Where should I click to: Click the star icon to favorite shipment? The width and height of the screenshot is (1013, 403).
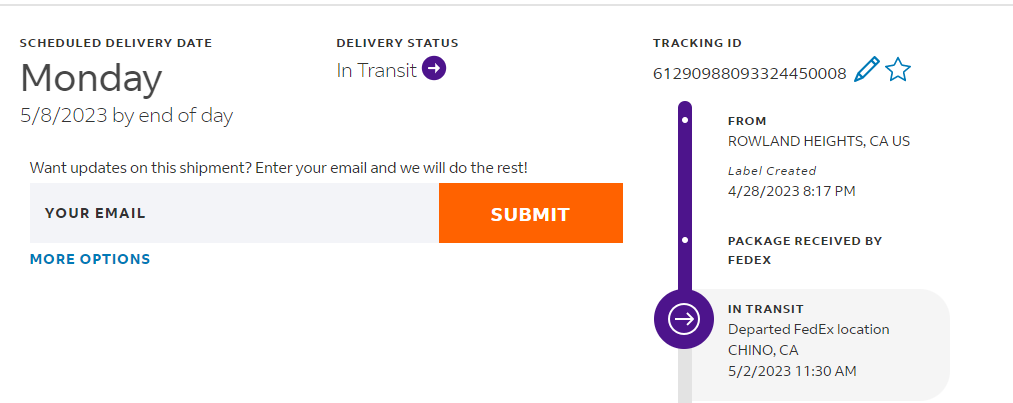898,70
